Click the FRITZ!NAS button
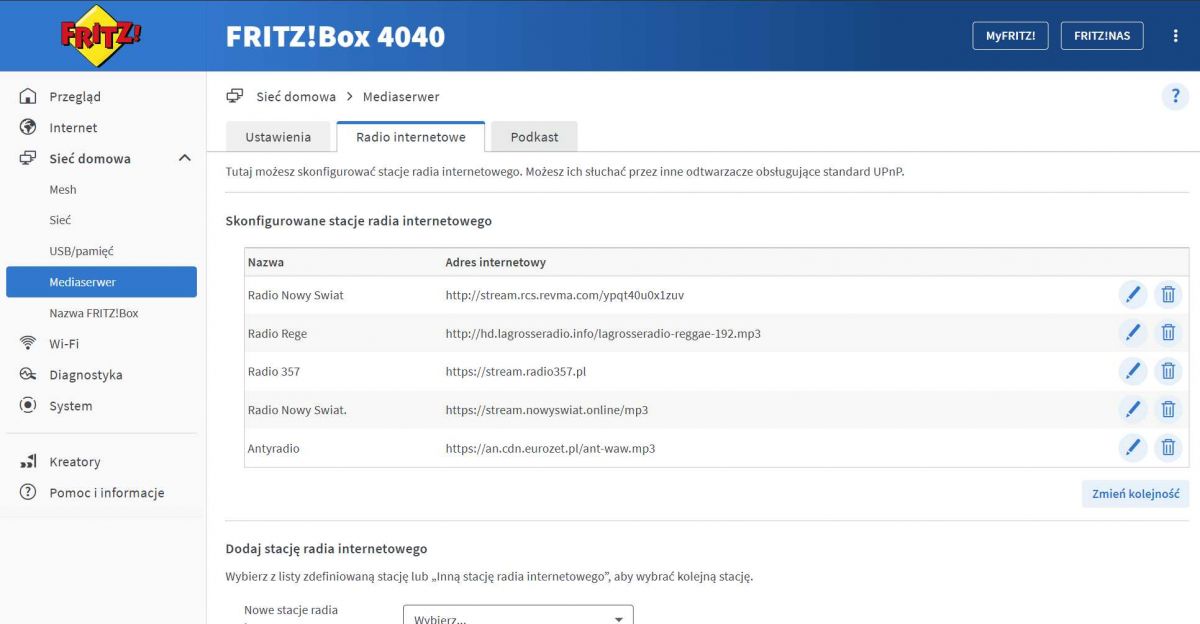 point(1102,36)
